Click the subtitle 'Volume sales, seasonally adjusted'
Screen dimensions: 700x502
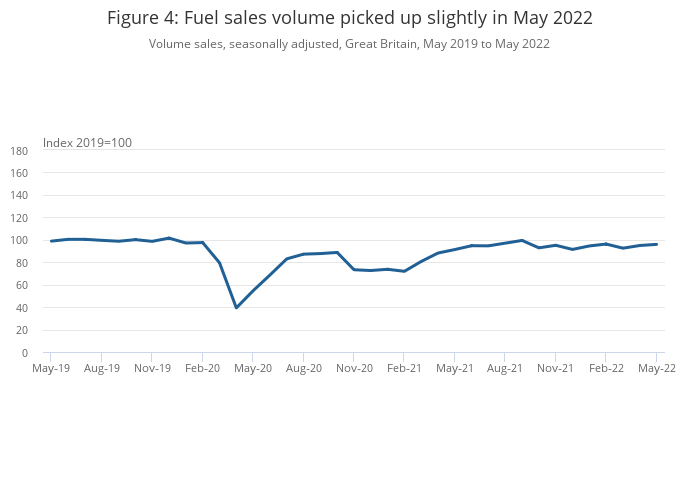pyautogui.click(x=349, y=44)
